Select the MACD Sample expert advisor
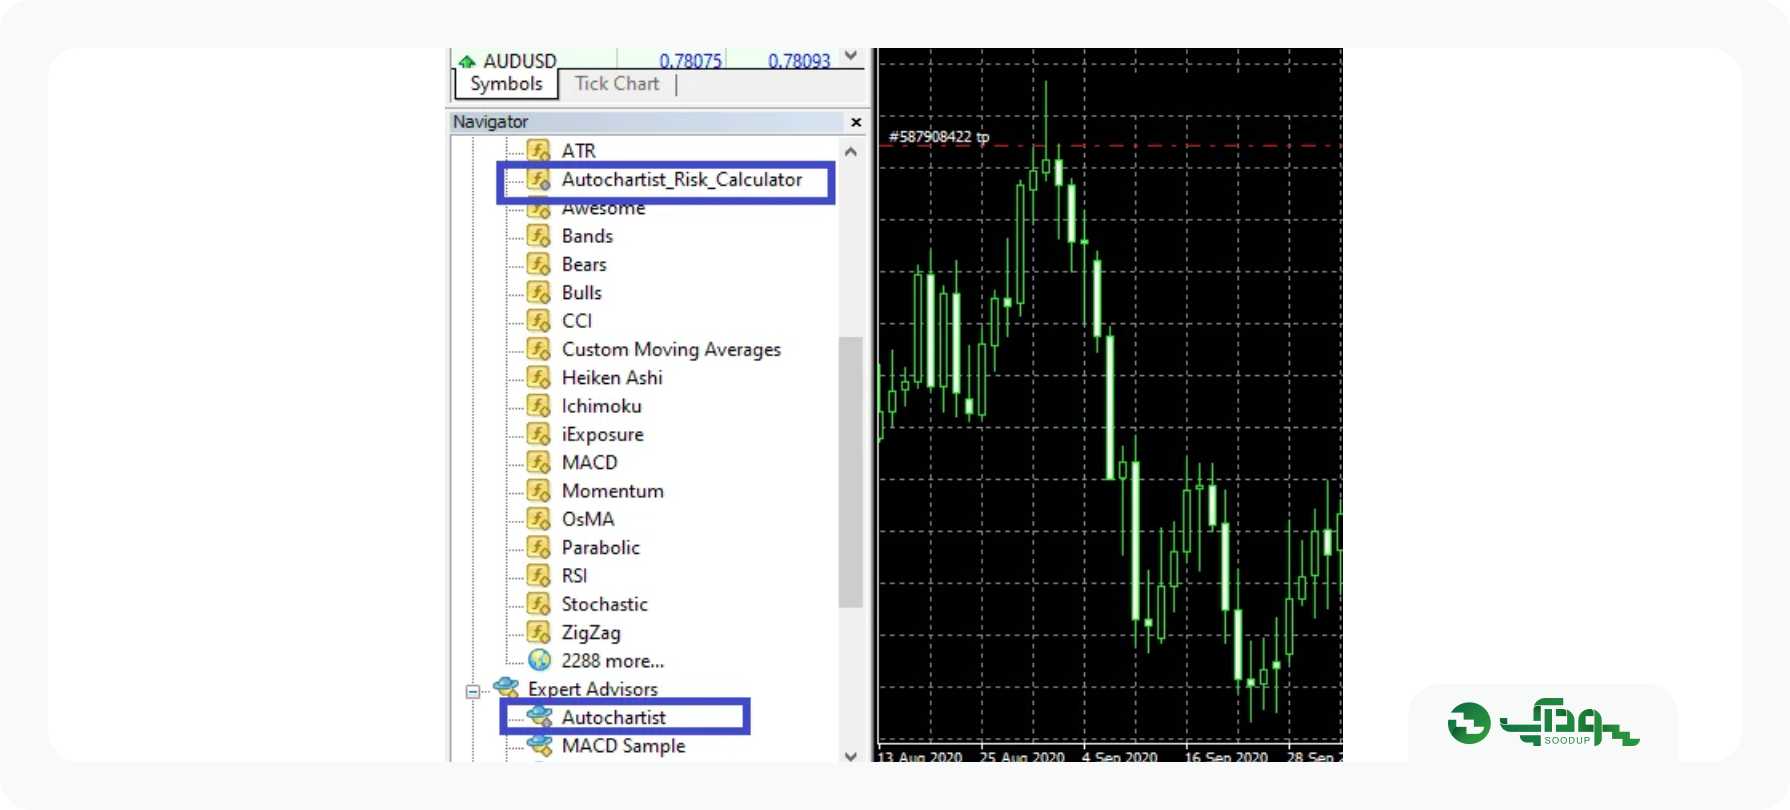Screen dimensions: 1790x810 (x=624, y=746)
